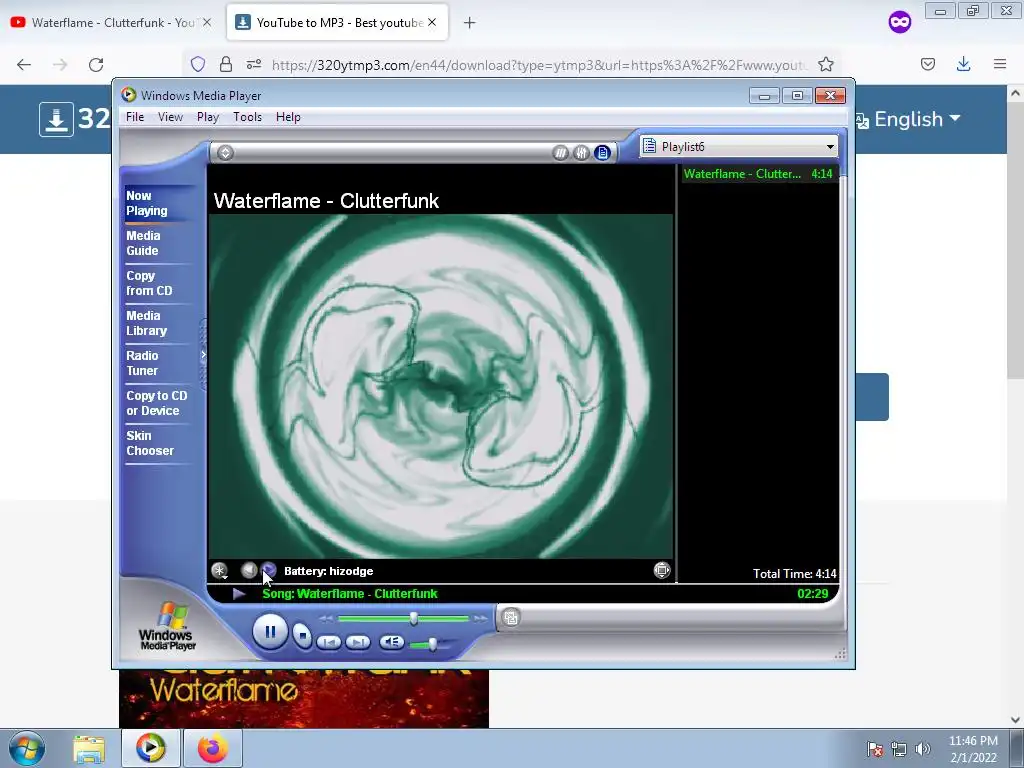
Task: Open a new browser tab
Action: pyautogui.click(x=469, y=23)
